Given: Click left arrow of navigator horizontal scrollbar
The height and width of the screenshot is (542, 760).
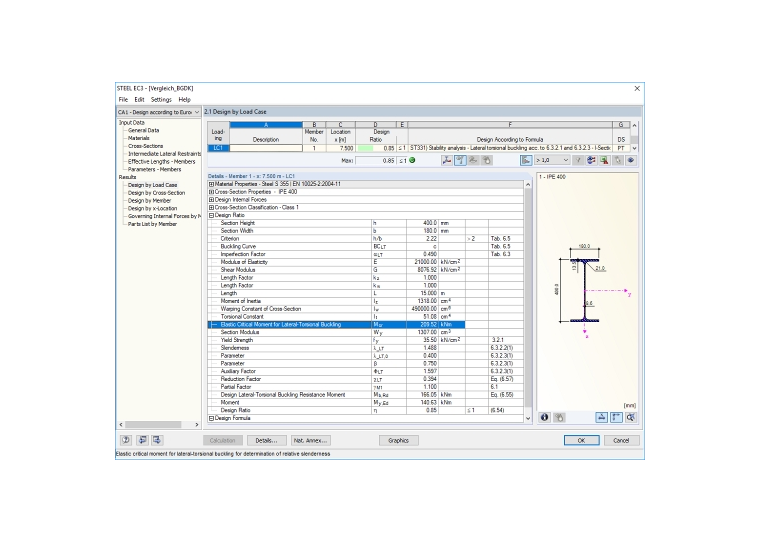Looking at the screenshot, I should click(121, 425).
